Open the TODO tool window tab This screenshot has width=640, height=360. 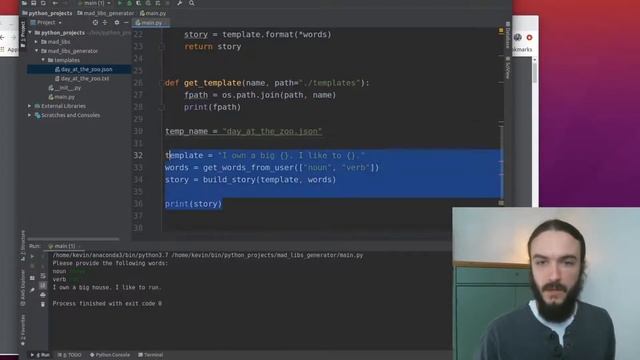(x=69, y=355)
